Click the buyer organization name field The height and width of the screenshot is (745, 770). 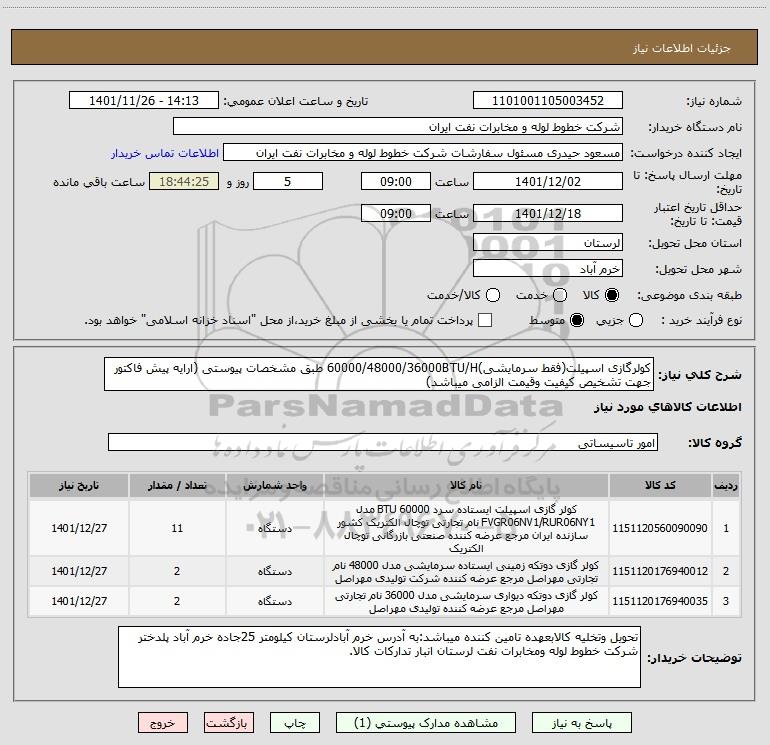pyautogui.click(x=398, y=126)
